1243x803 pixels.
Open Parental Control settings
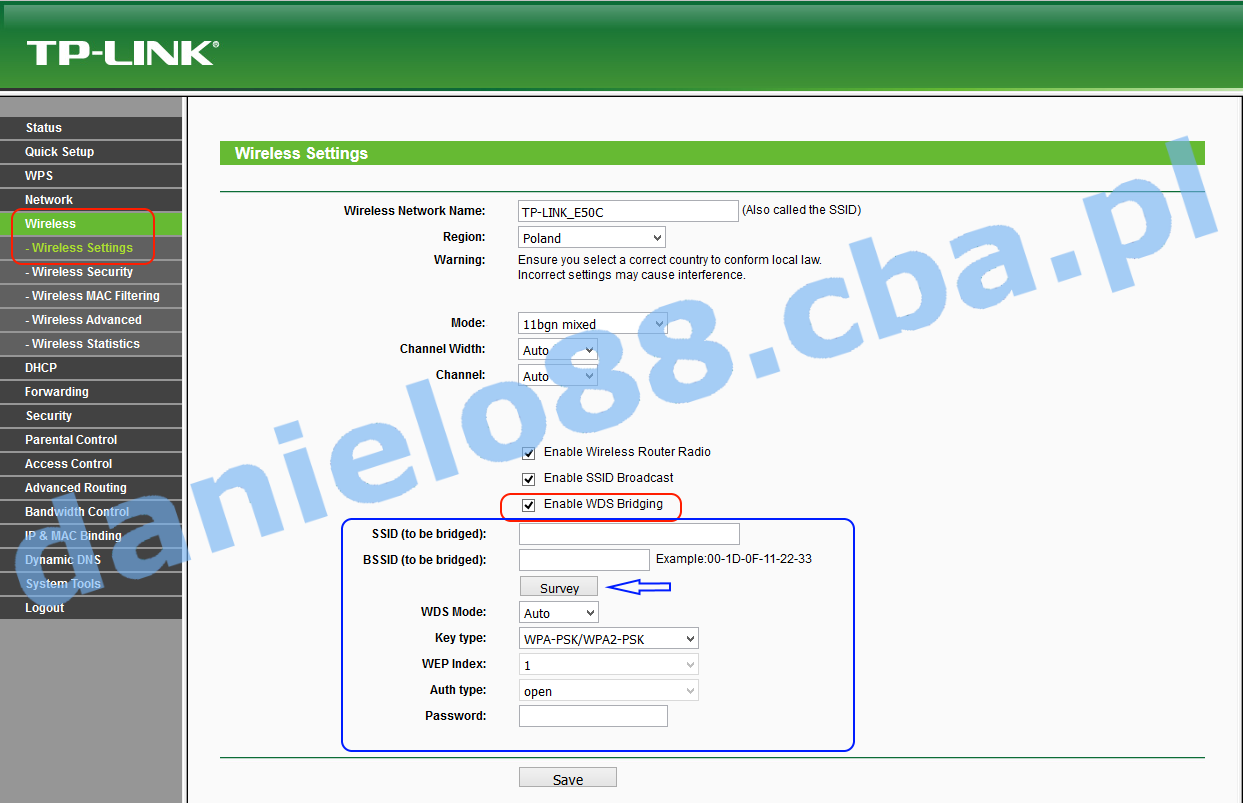click(91, 440)
